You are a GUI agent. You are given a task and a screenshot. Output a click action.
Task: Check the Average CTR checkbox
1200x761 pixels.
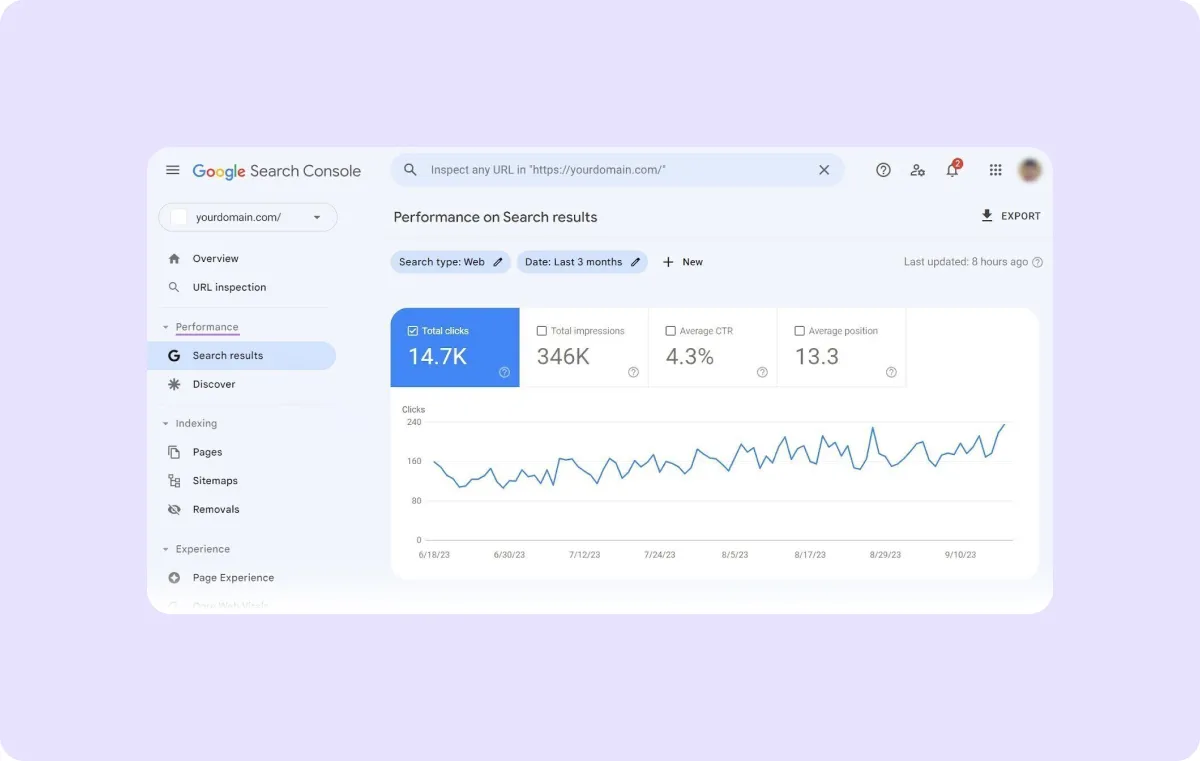(x=670, y=331)
